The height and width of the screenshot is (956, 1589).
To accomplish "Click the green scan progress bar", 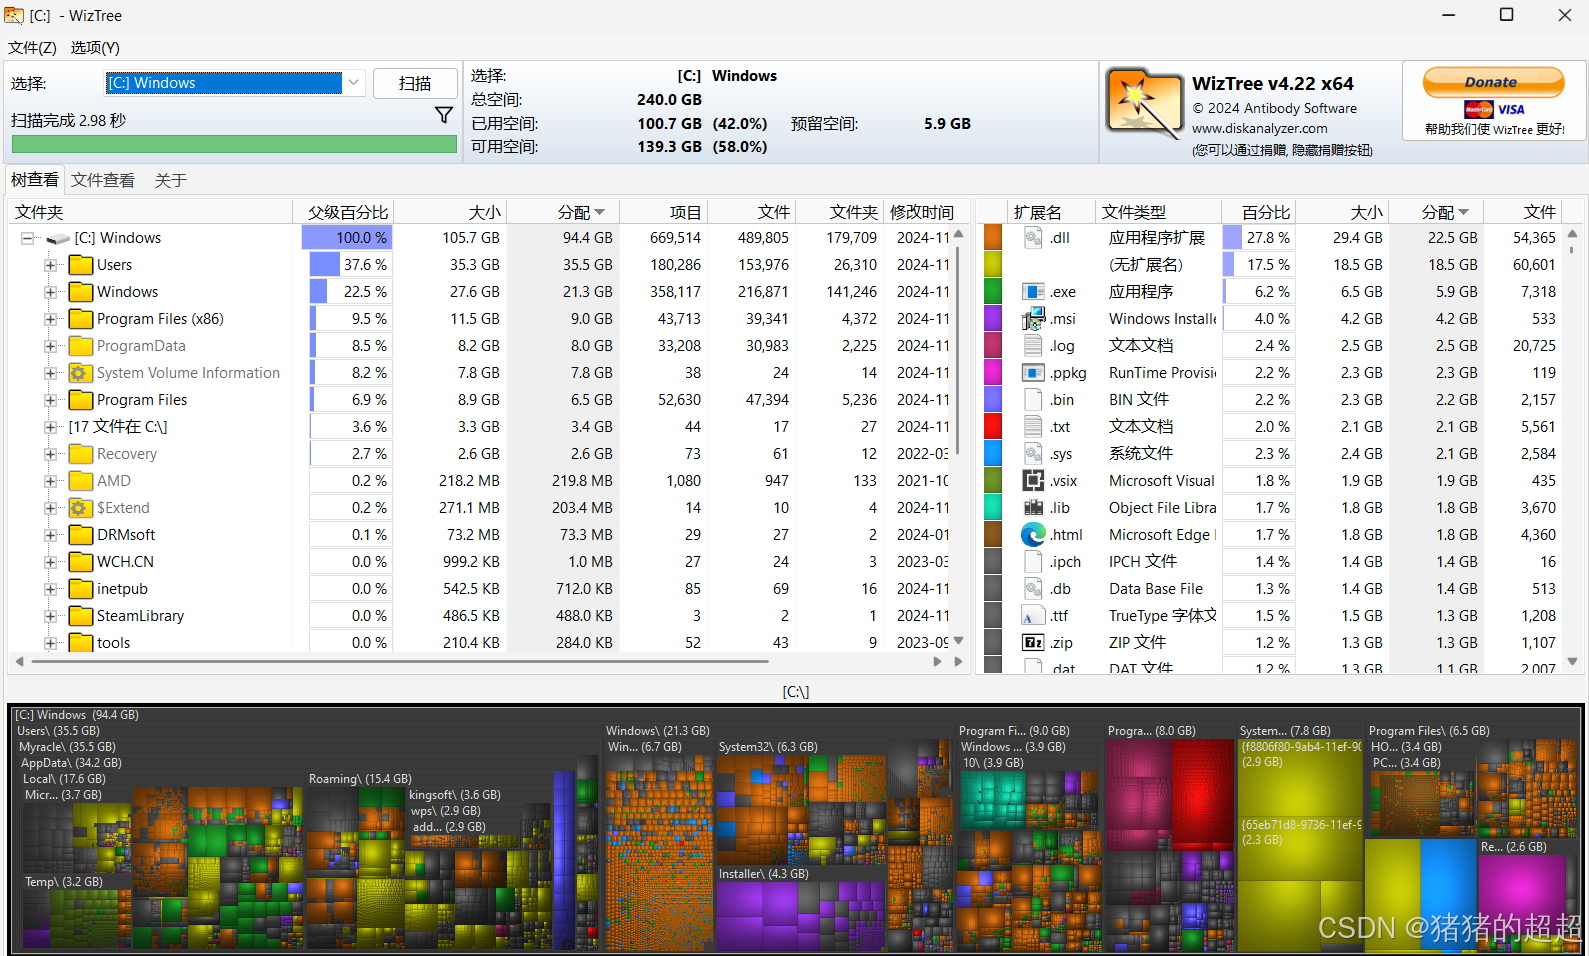I will [234, 144].
